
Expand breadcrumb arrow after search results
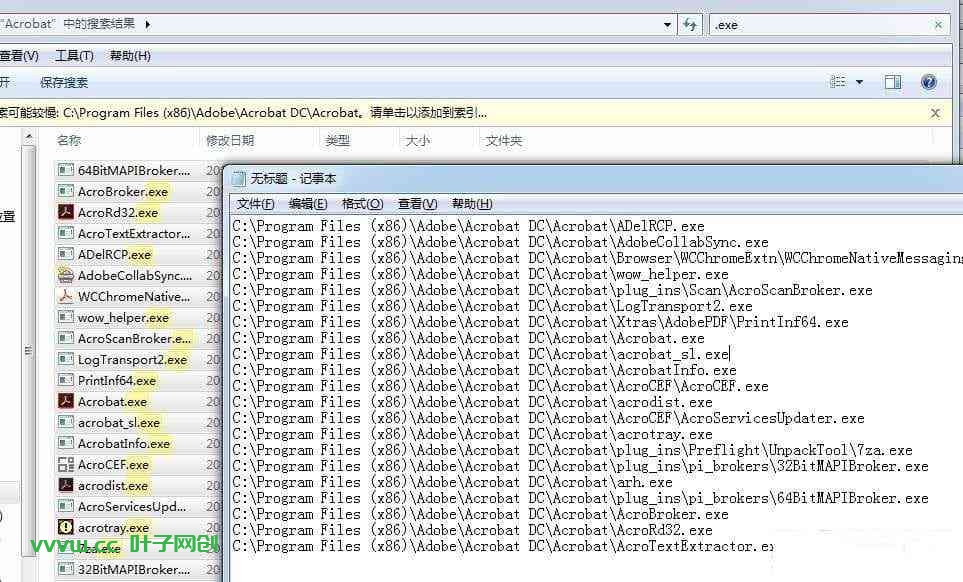click(x=147, y=25)
